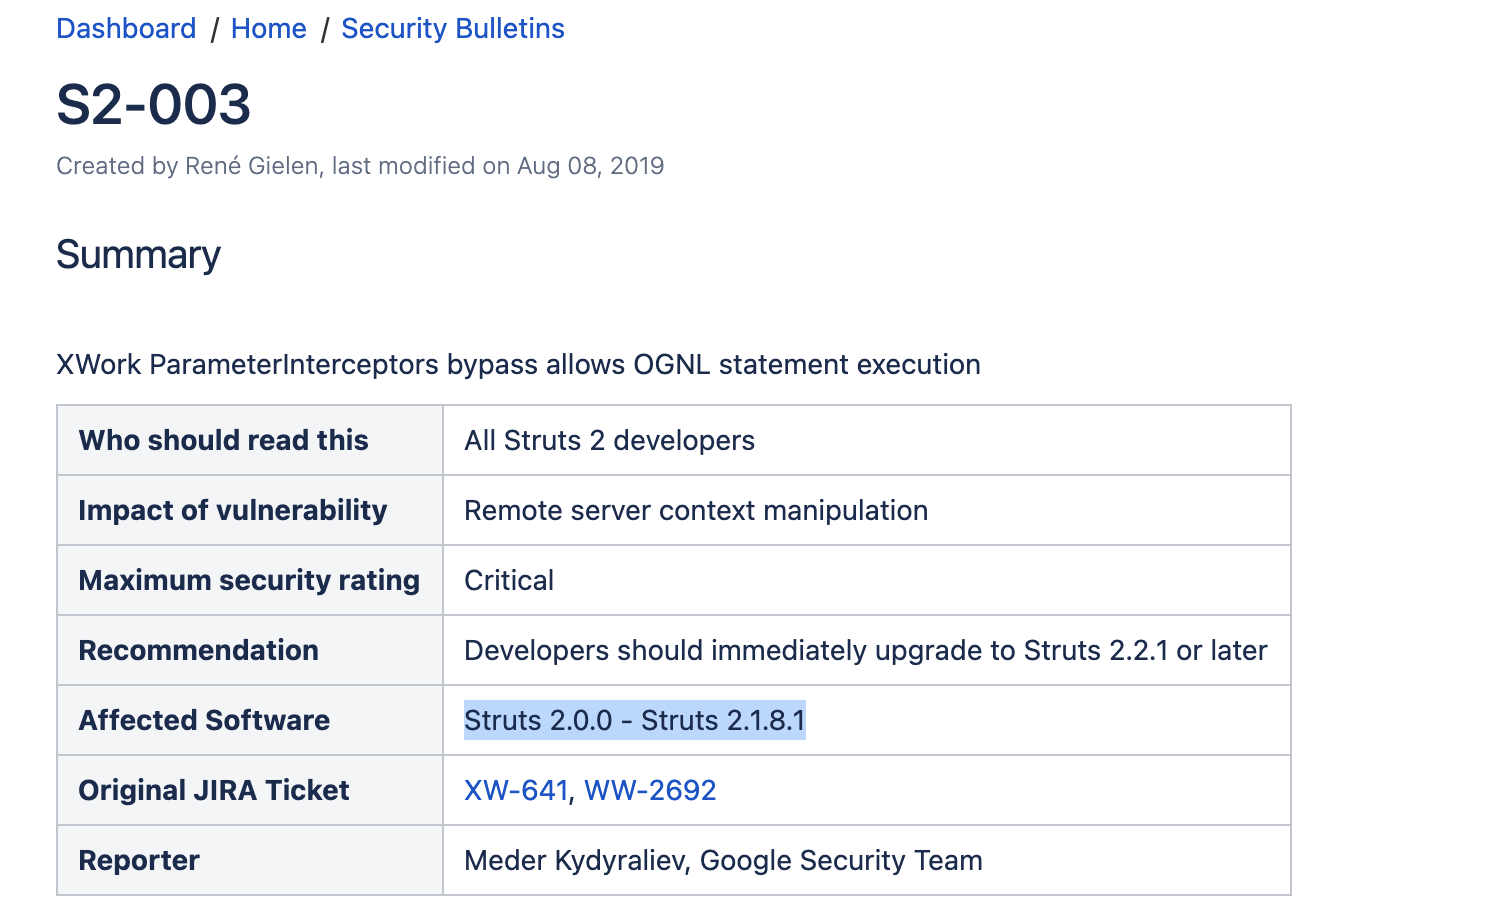Click the 'Affected Software' header cell

tap(250, 720)
